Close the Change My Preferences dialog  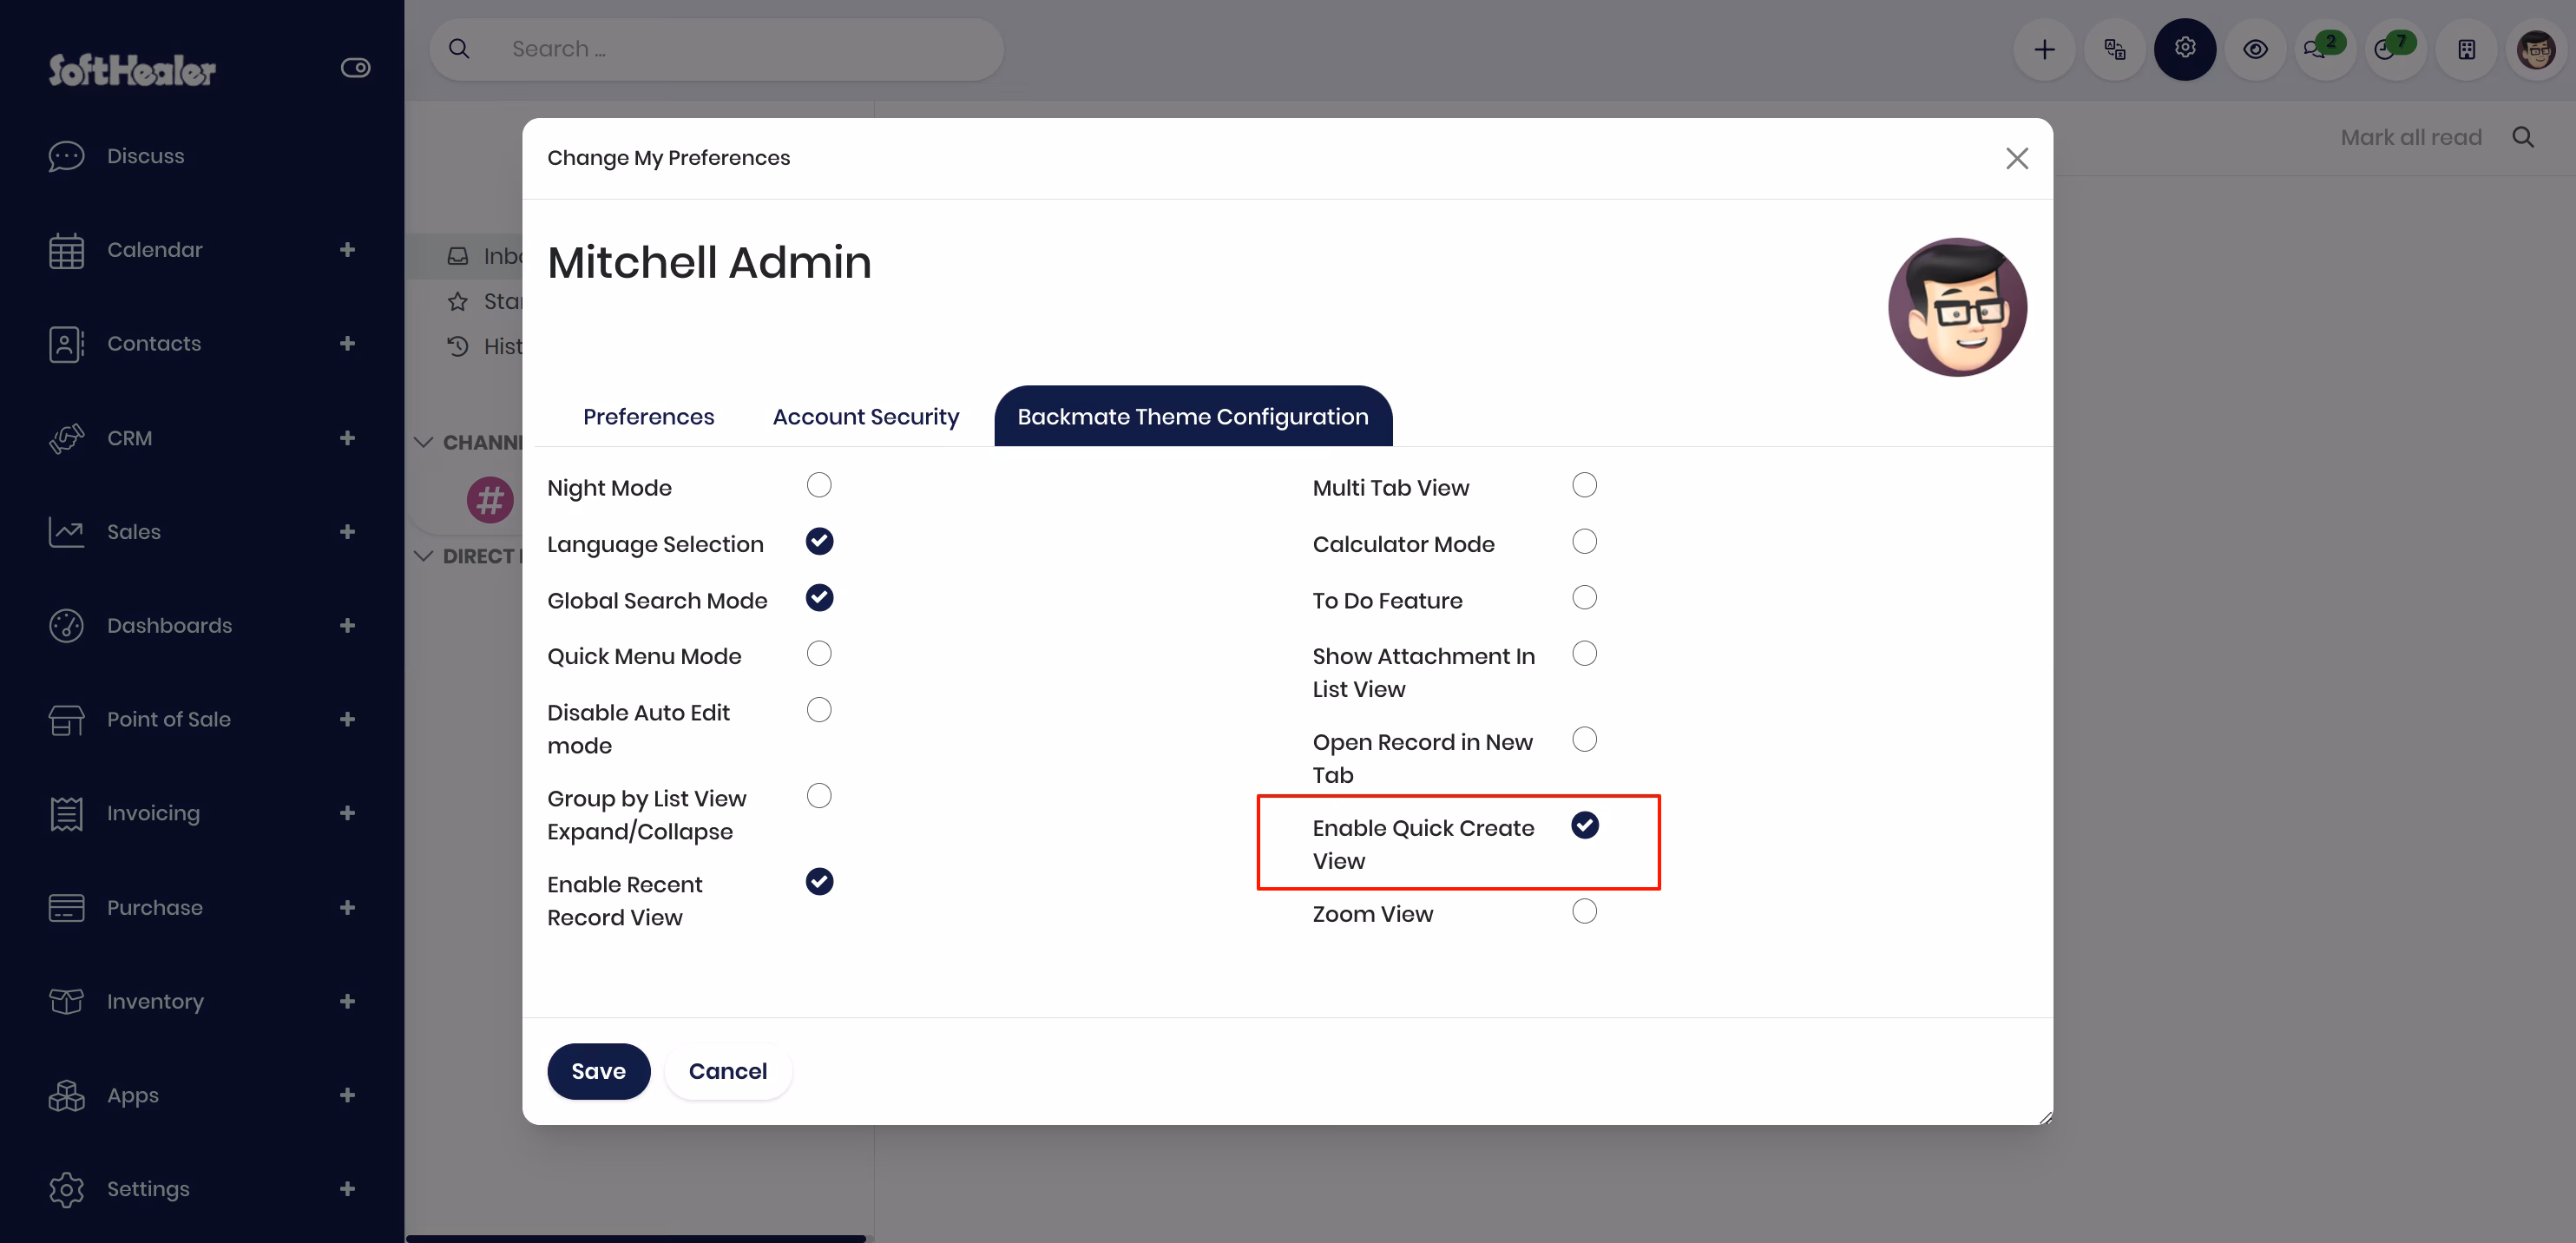coord(2016,158)
